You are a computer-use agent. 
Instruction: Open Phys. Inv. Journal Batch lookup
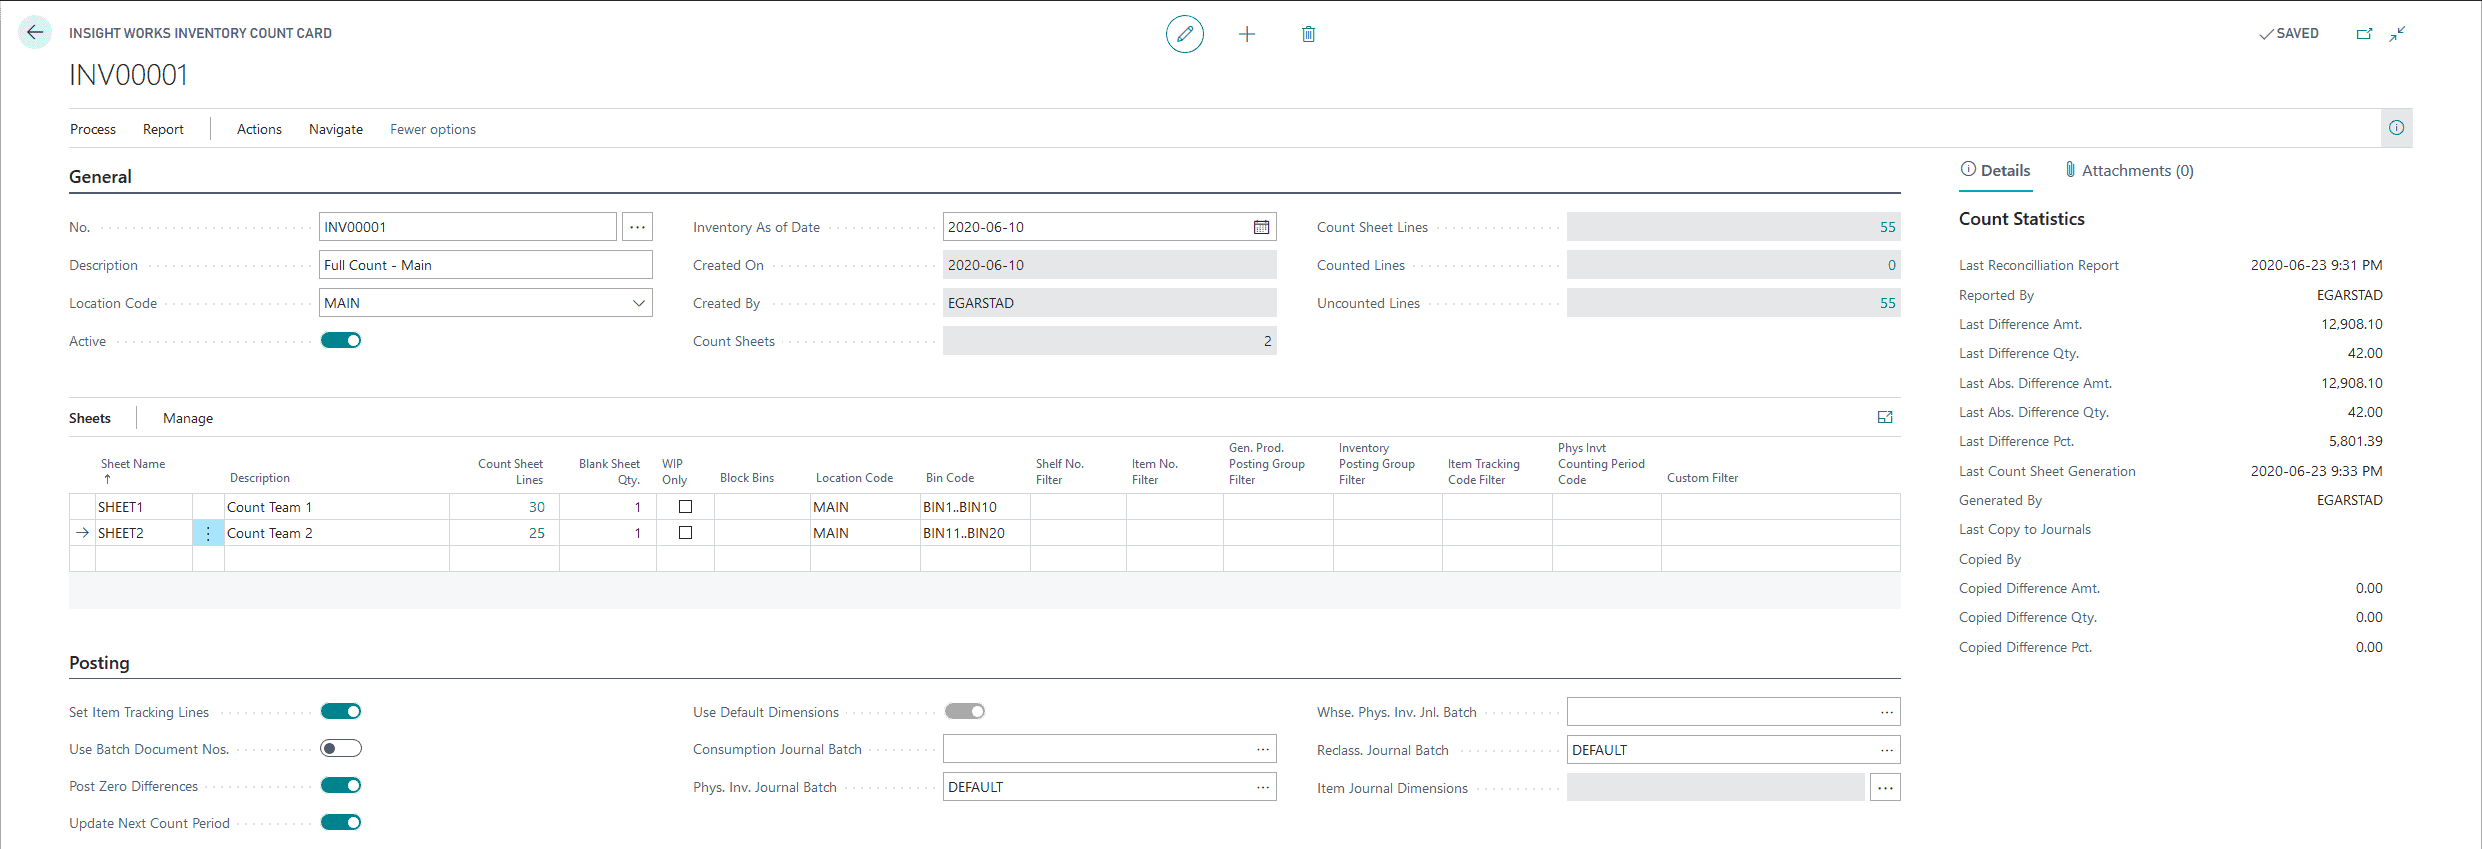coord(1263,787)
